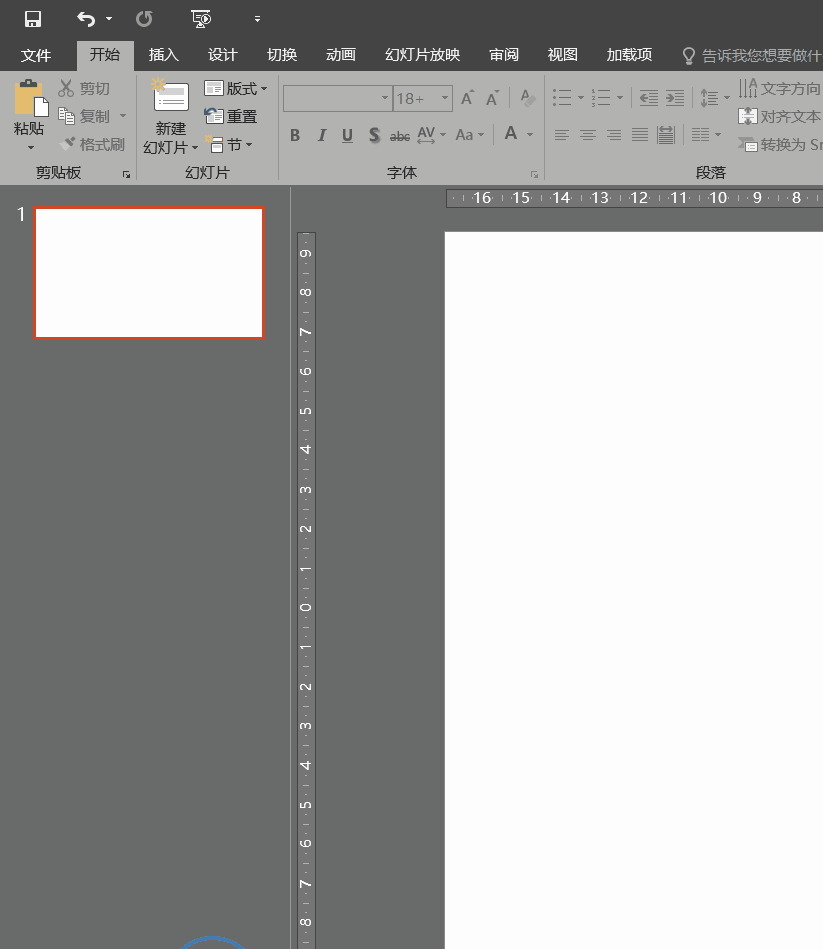The image size is (823, 949).
Task: Click the Increase Font Size icon
Action: tap(468, 98)
